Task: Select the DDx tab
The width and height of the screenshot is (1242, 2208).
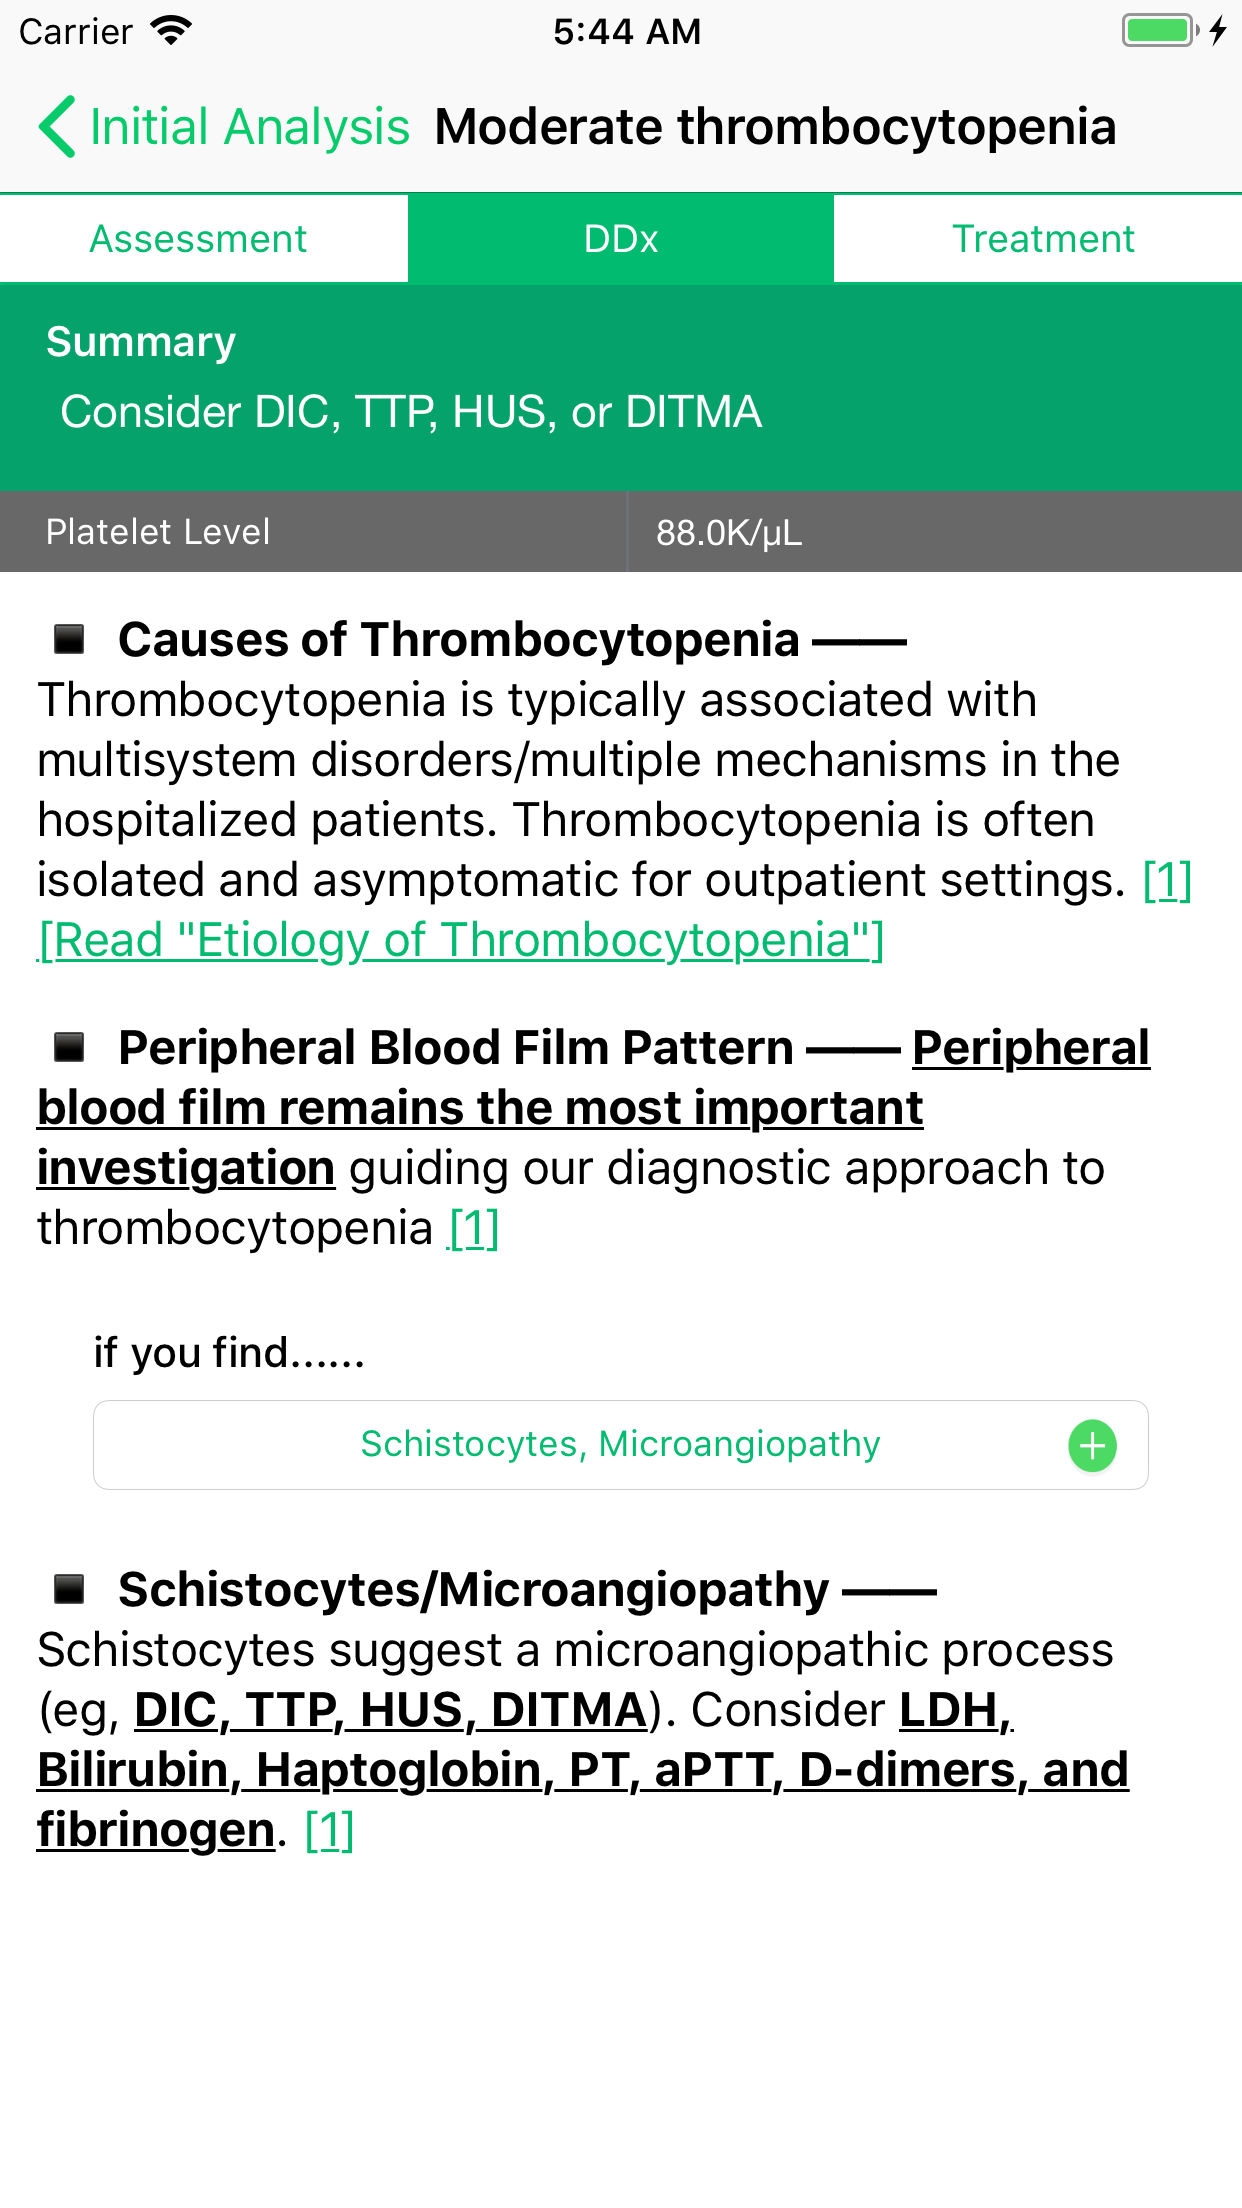Action: coord(621,239)
